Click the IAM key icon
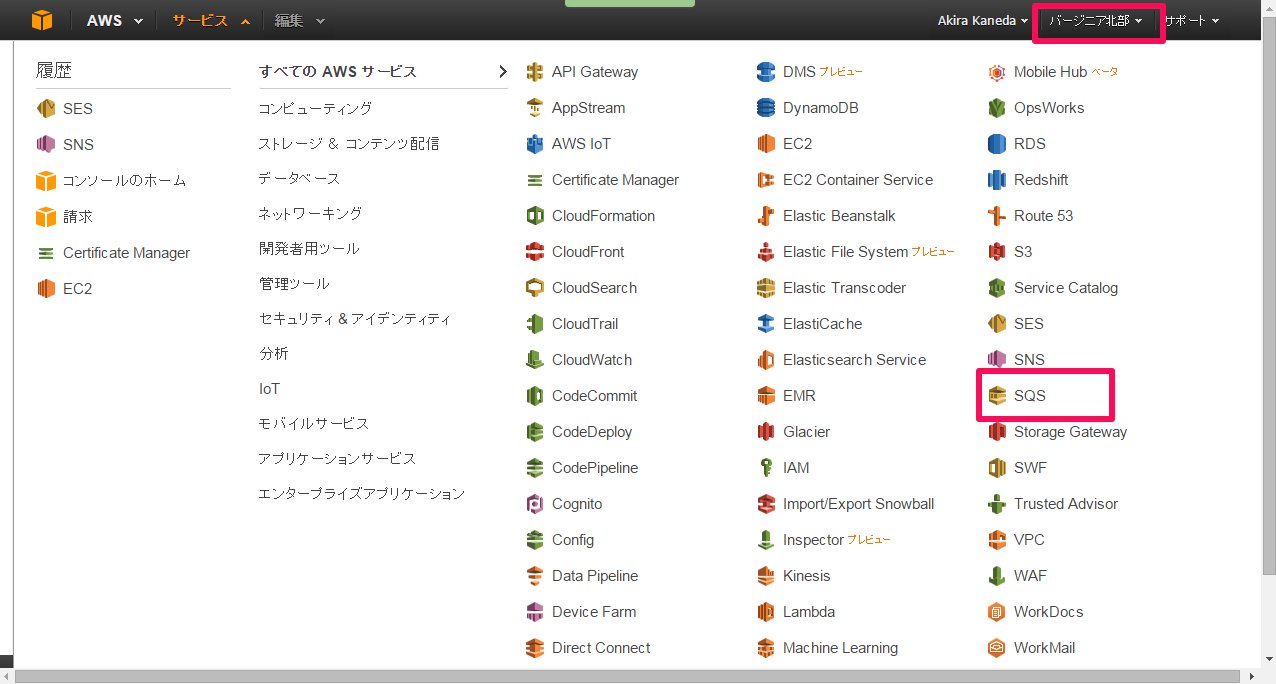This screenshot has width=1276, height=684. coord(766,468)
